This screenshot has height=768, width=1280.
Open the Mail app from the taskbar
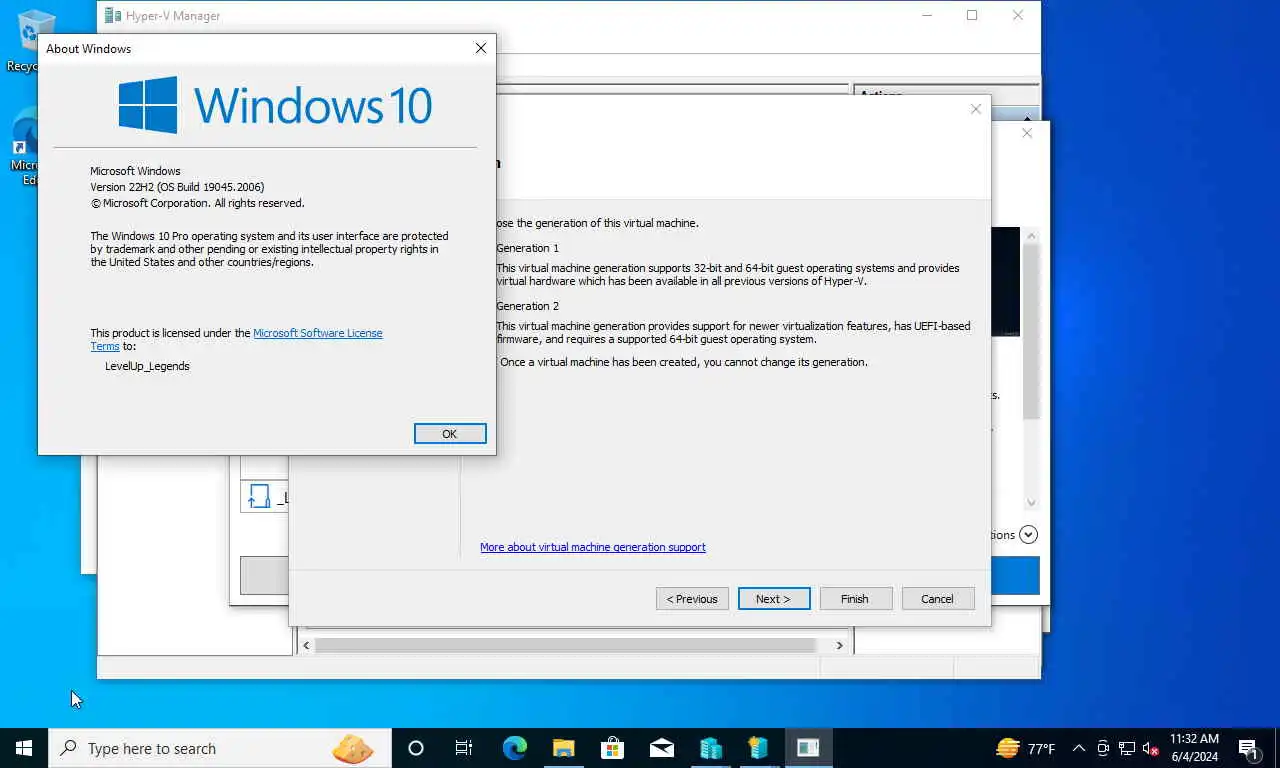tap(661, 748)
